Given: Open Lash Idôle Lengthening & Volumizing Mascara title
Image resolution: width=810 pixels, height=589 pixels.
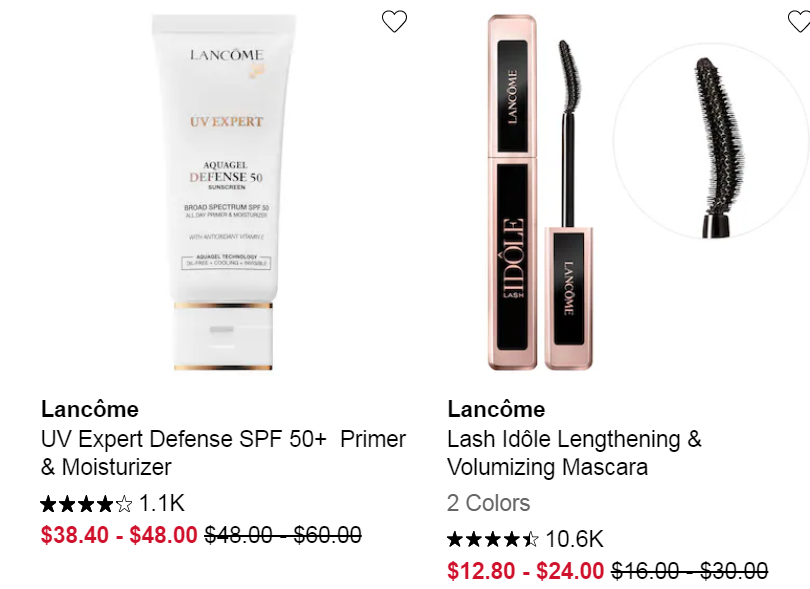Looking at the screenshot, I should (574, 453).
